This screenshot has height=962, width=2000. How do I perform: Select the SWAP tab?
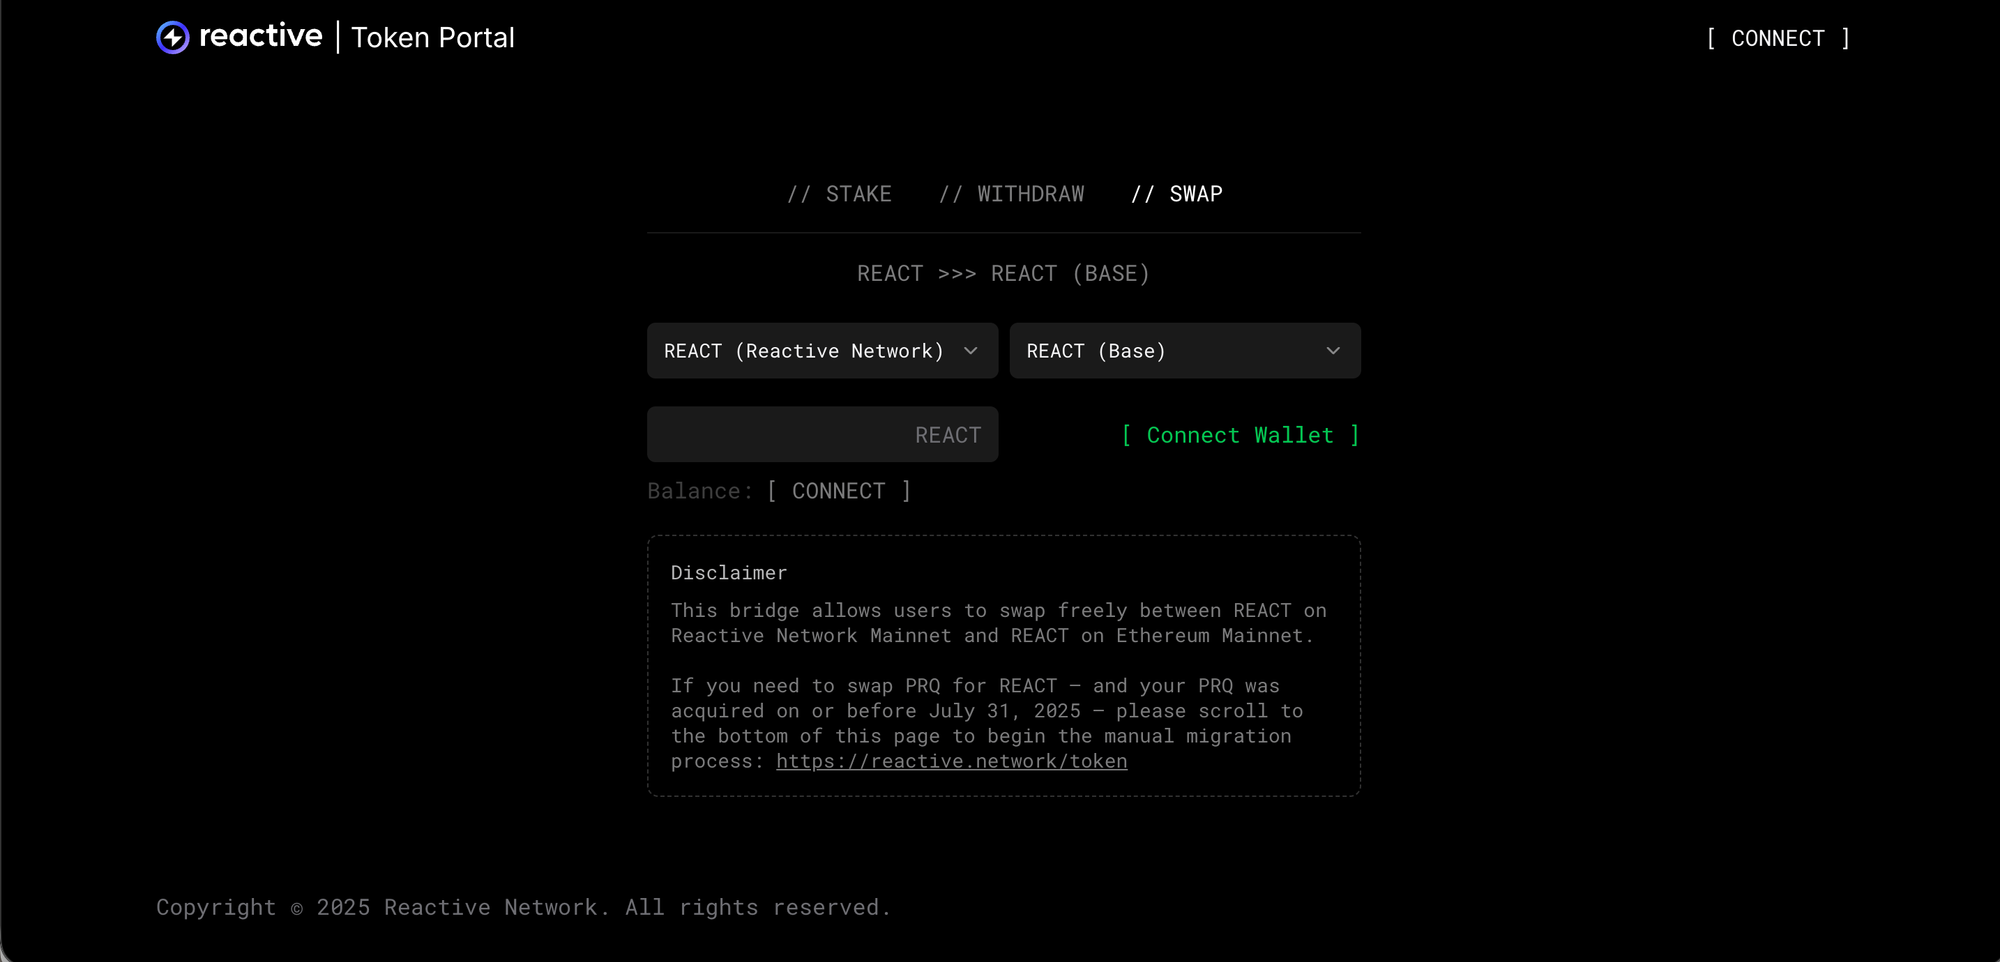tap(1176, 194)
